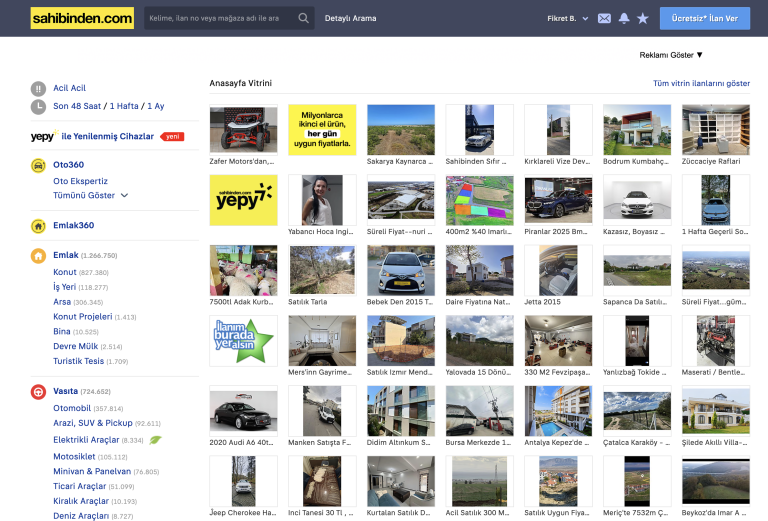Click the sahibinden.com logo
The height and width of the screenshot is (521, 768).
[x=82, y=18]
